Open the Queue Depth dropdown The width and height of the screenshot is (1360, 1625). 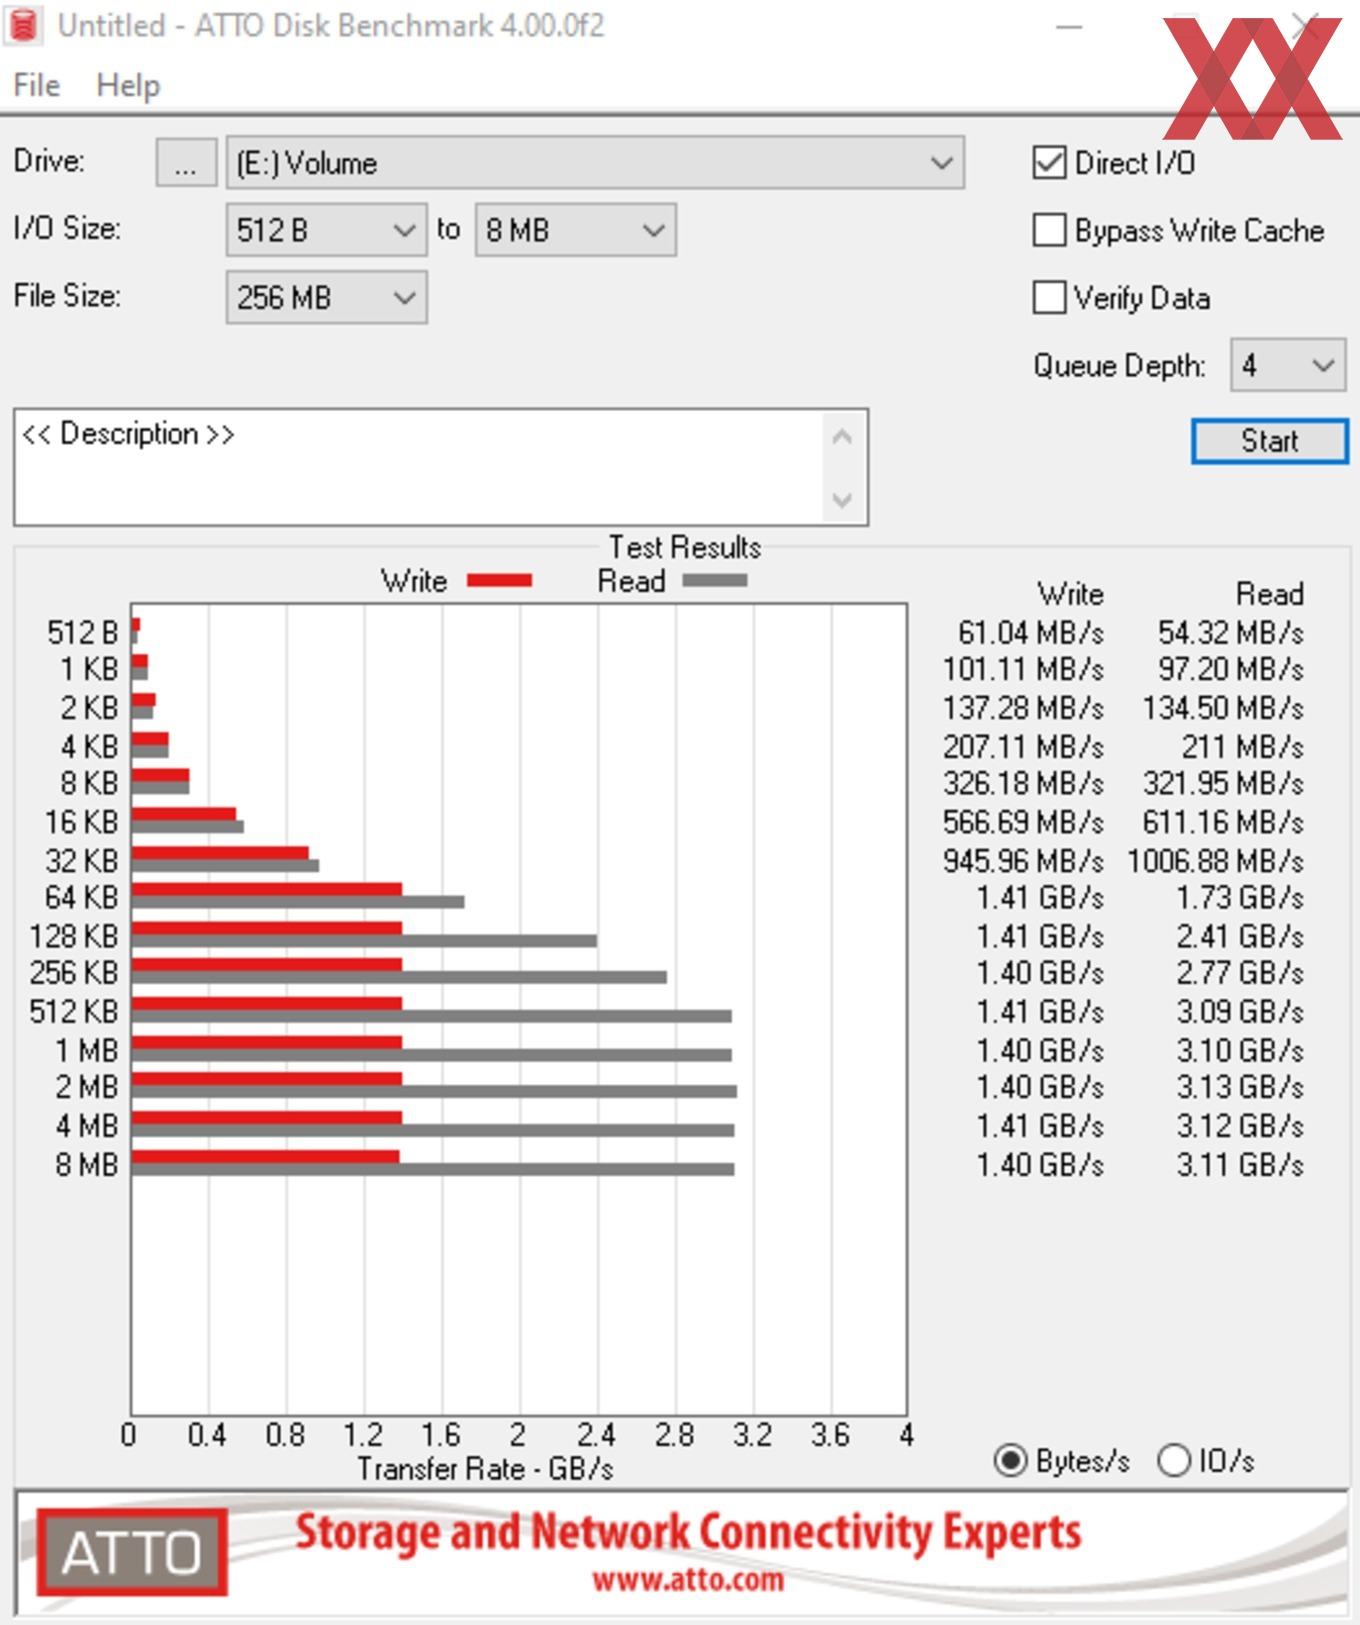tap(1288, 365)
